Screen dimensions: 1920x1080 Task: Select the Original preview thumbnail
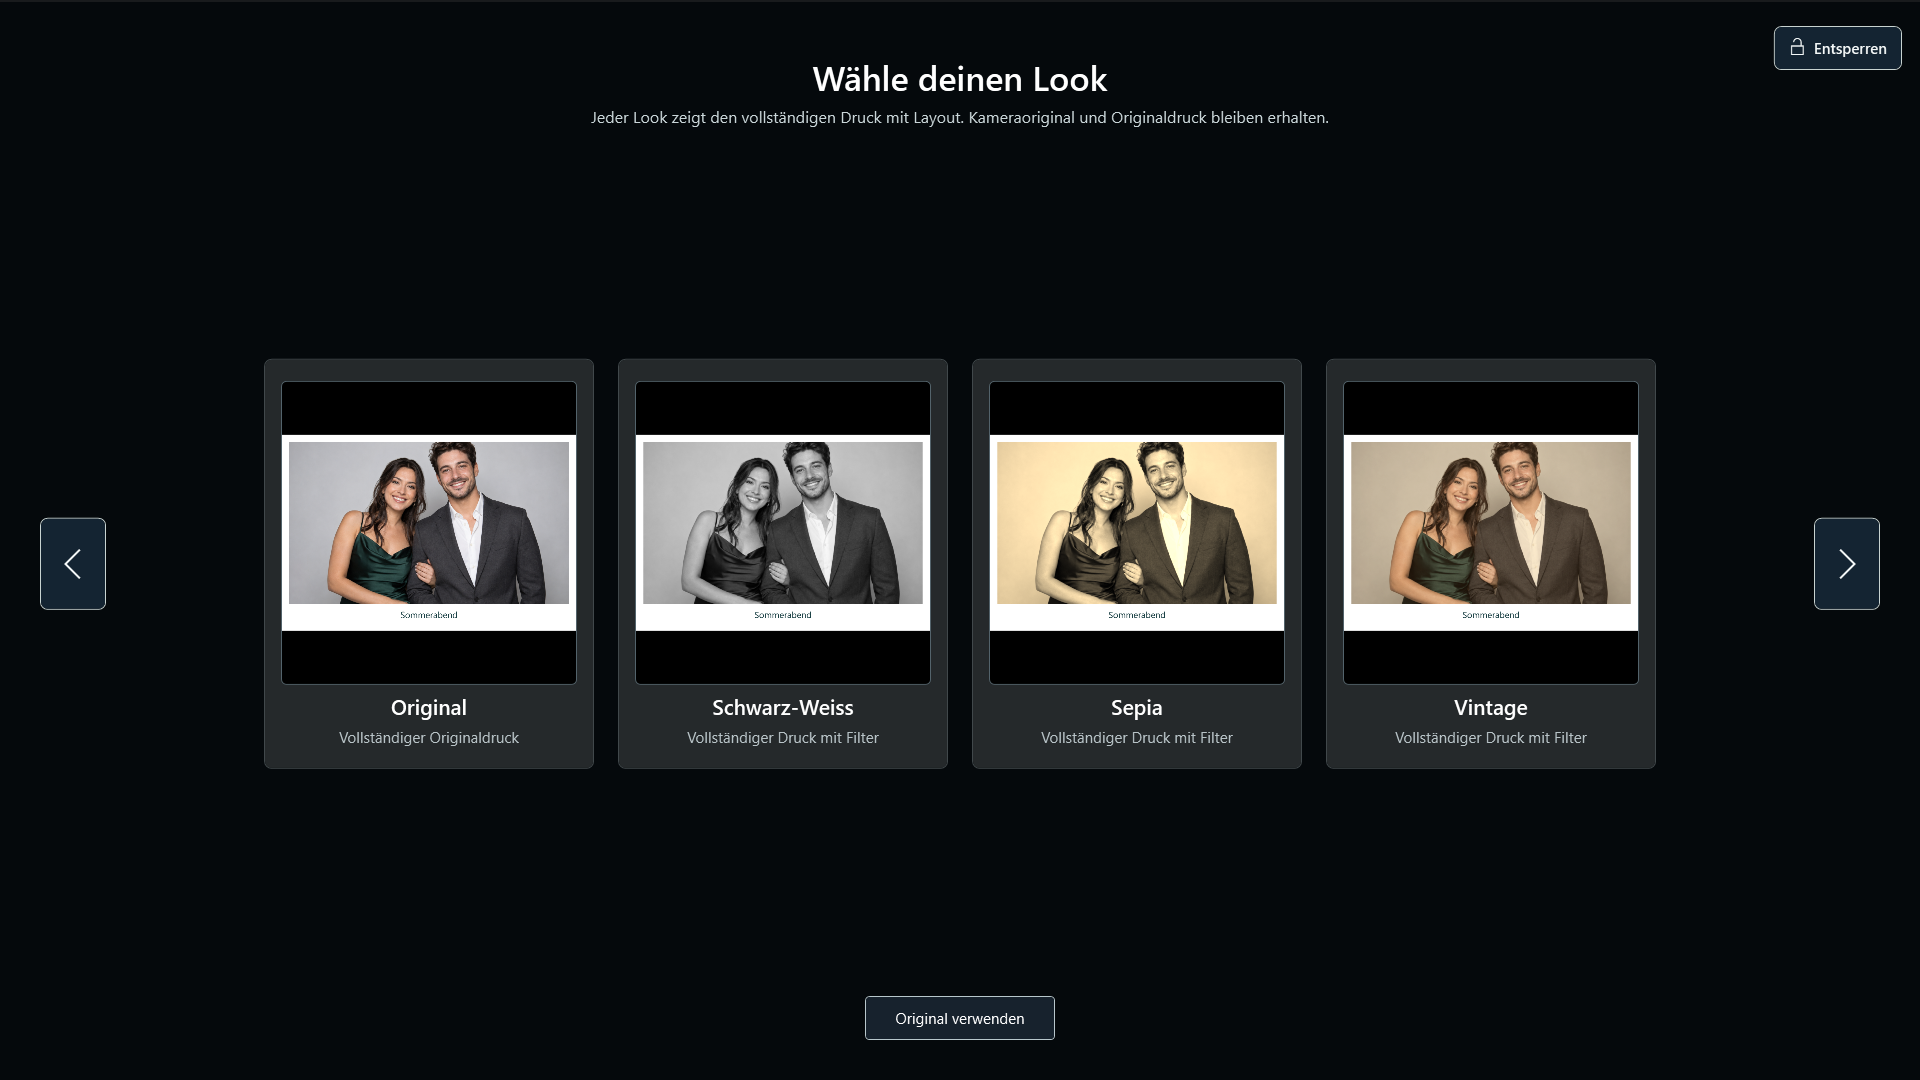pyautogui.click(x=429, y=533)
